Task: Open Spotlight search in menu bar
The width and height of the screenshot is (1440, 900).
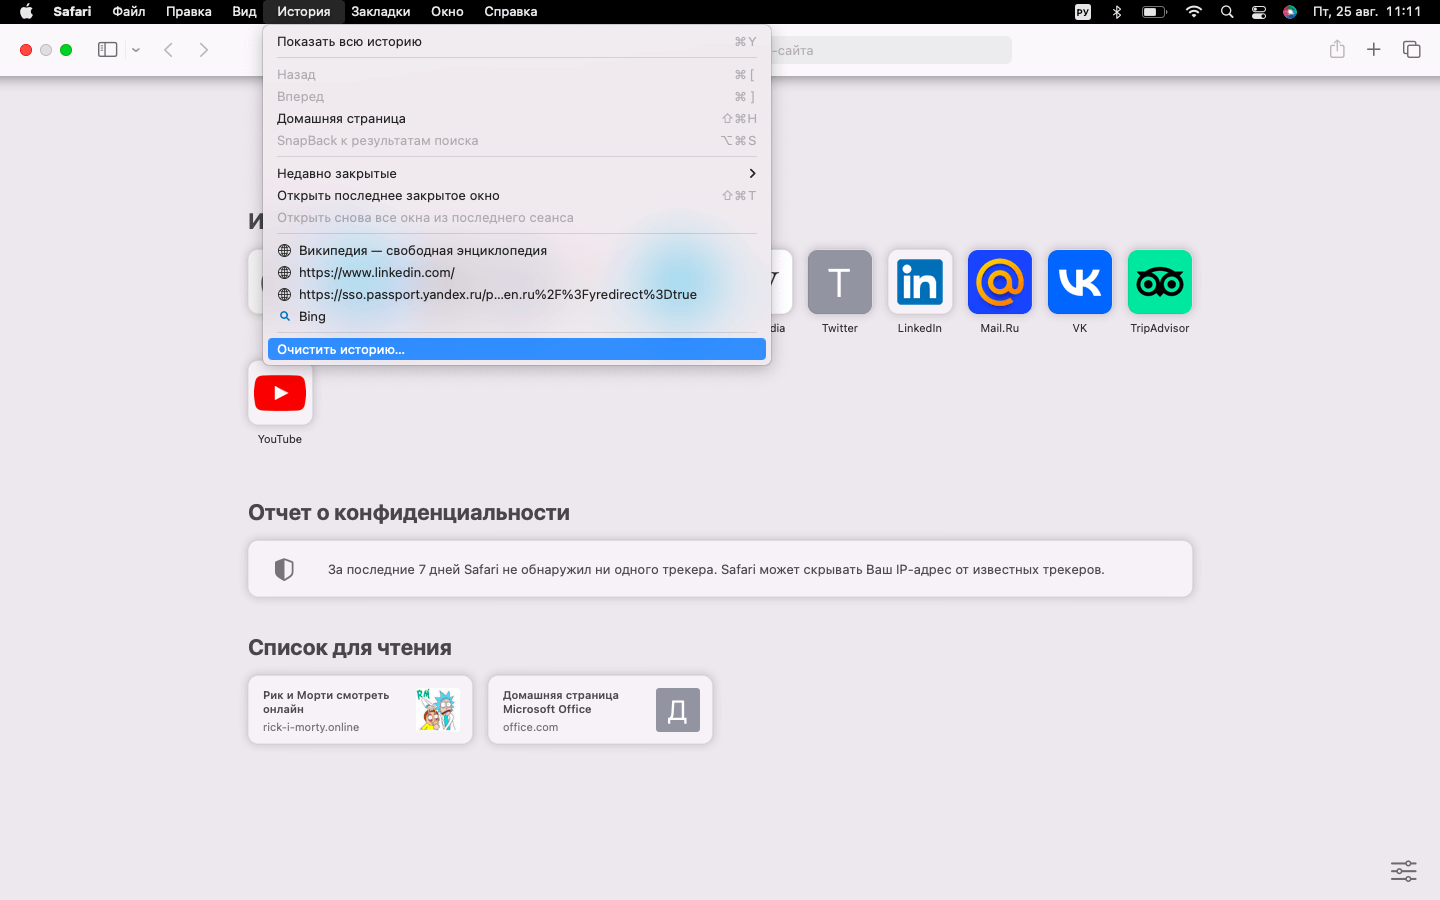Action: [x=1227, y=12]
